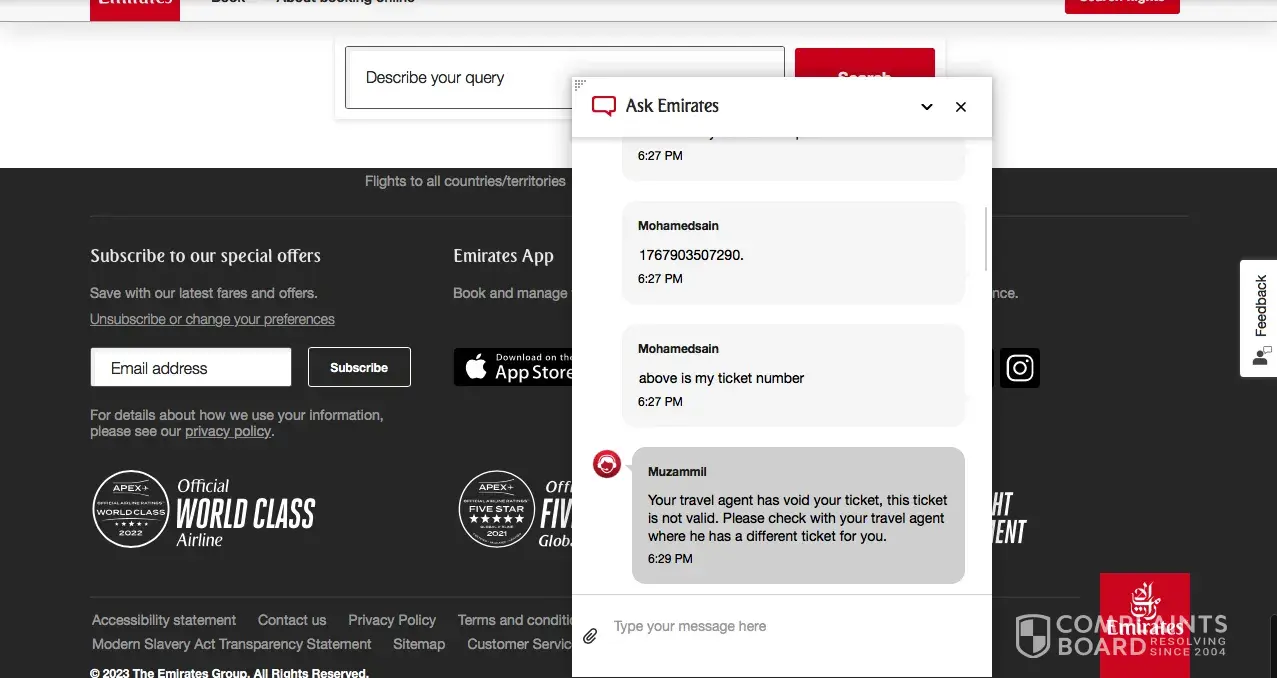Collapse the Ask Emirates chat with chevron
Screen dimensions: 1277x678
(927, 107)
